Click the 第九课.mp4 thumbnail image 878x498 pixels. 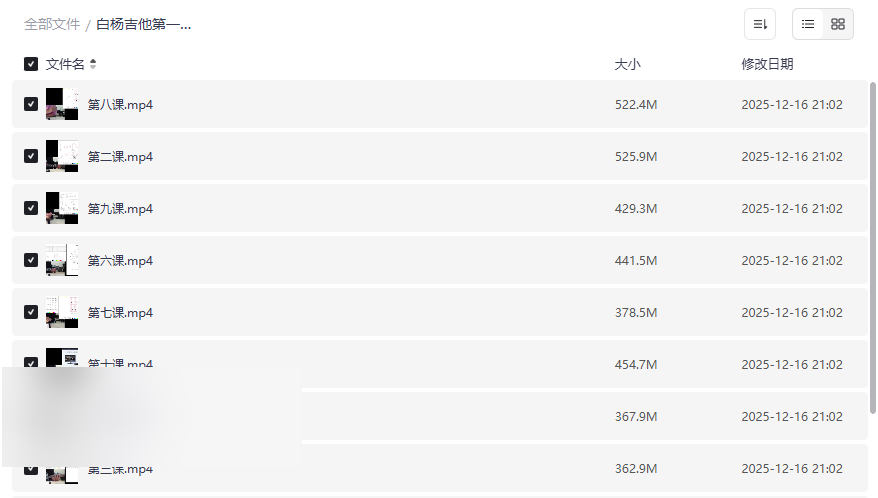[62, 208]
